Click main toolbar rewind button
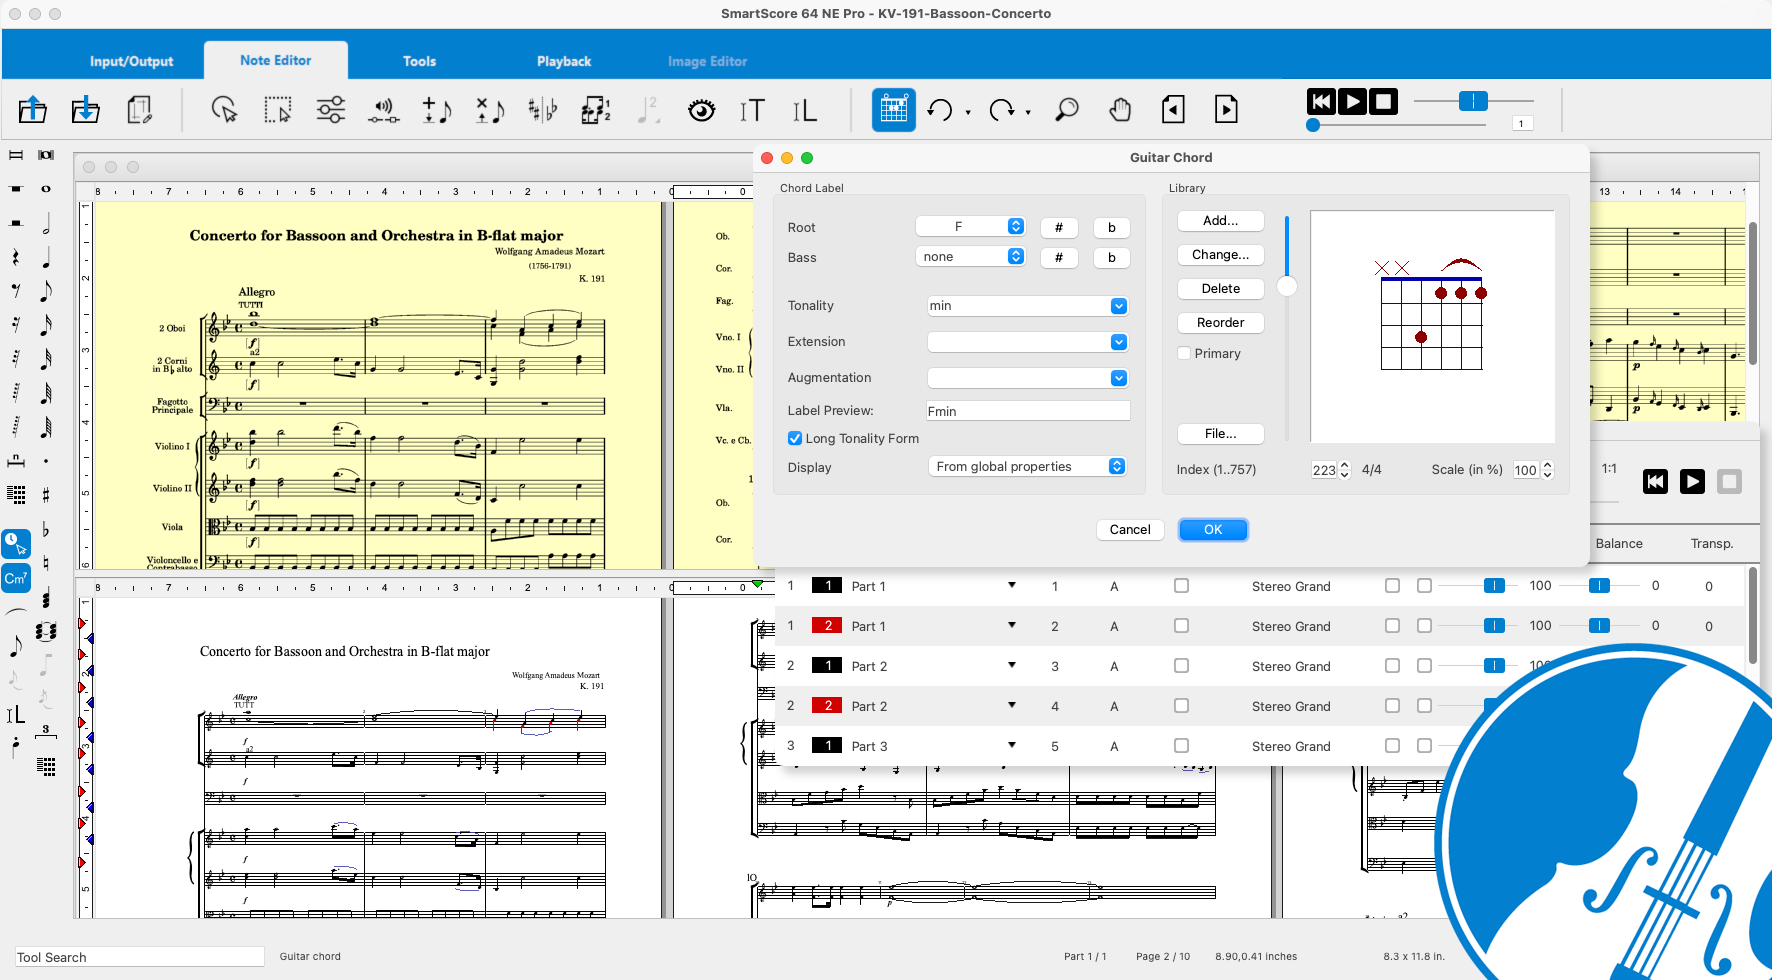This screenshot has width=1772, height=980. (x=1321, y=101)
